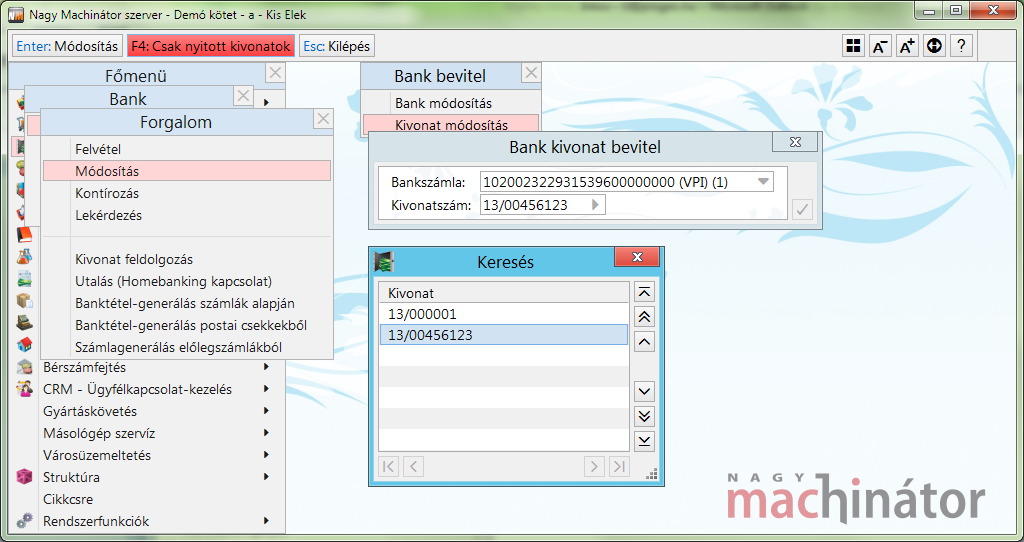The height and width of the screenshot is (542, 1024).
Task: Close the Bank kivonat bevitel dialog
Action: [795, 142]
